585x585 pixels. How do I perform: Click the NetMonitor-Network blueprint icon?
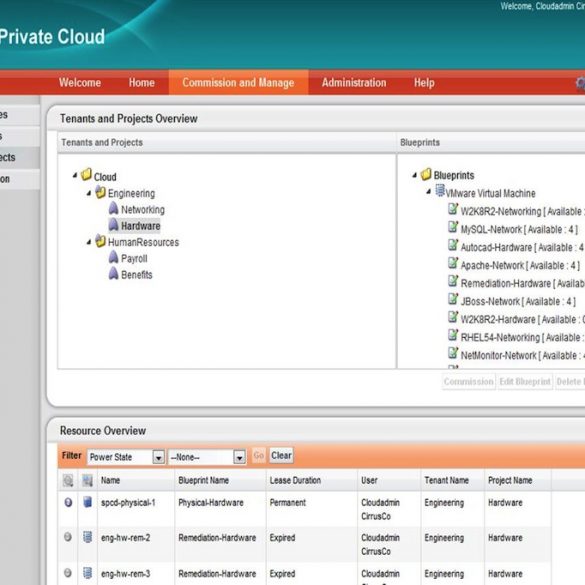click(453, 353)
